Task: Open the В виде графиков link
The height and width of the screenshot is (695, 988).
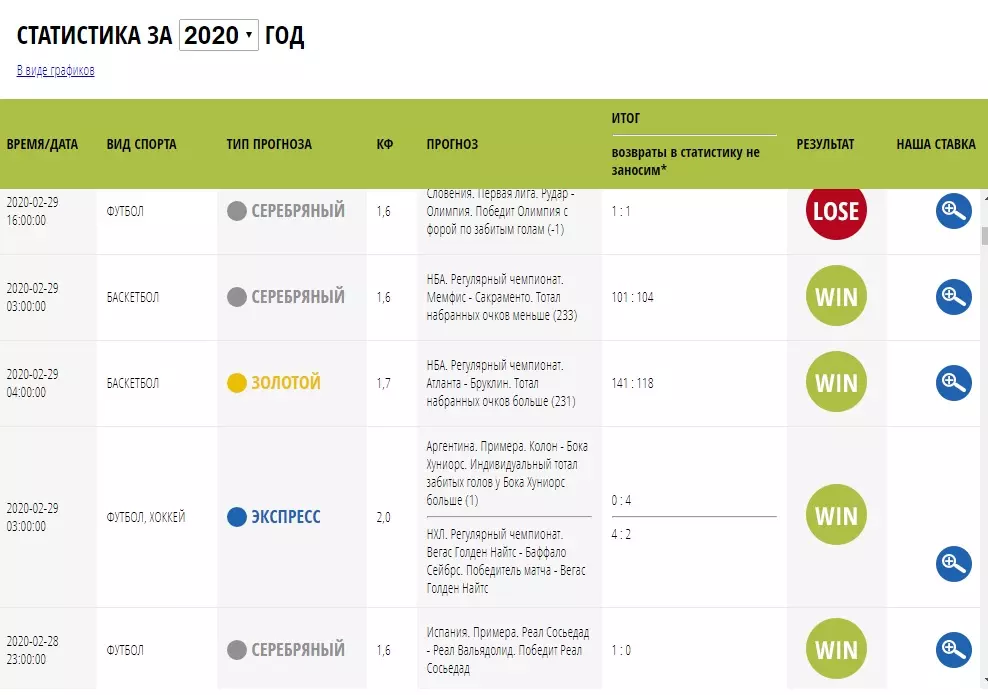Action: [x=55, y=70]
